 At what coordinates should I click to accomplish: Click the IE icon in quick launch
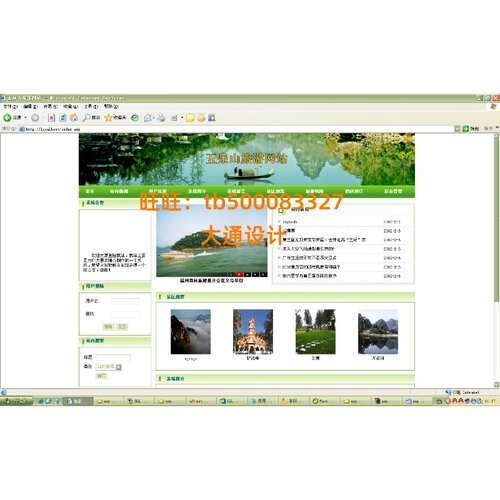[x=40, y=401]
